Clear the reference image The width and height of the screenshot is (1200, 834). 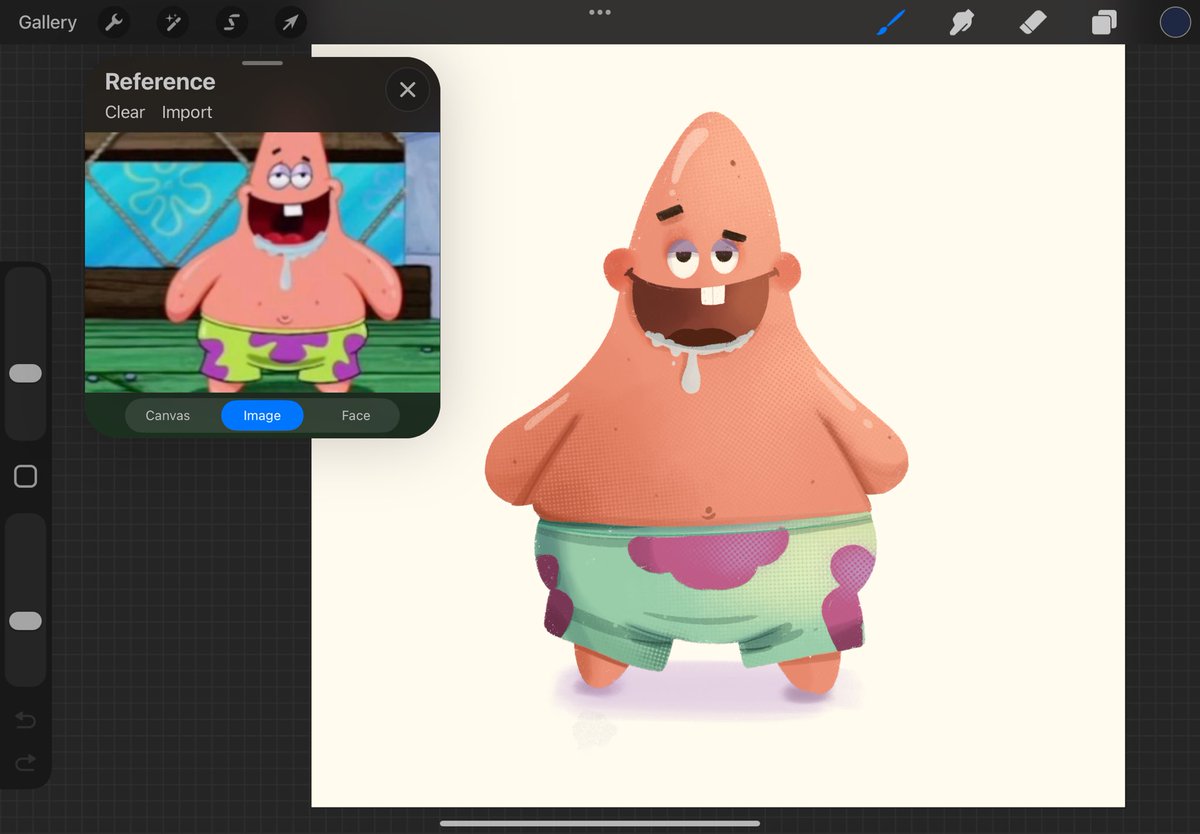(x=125, y=112)
